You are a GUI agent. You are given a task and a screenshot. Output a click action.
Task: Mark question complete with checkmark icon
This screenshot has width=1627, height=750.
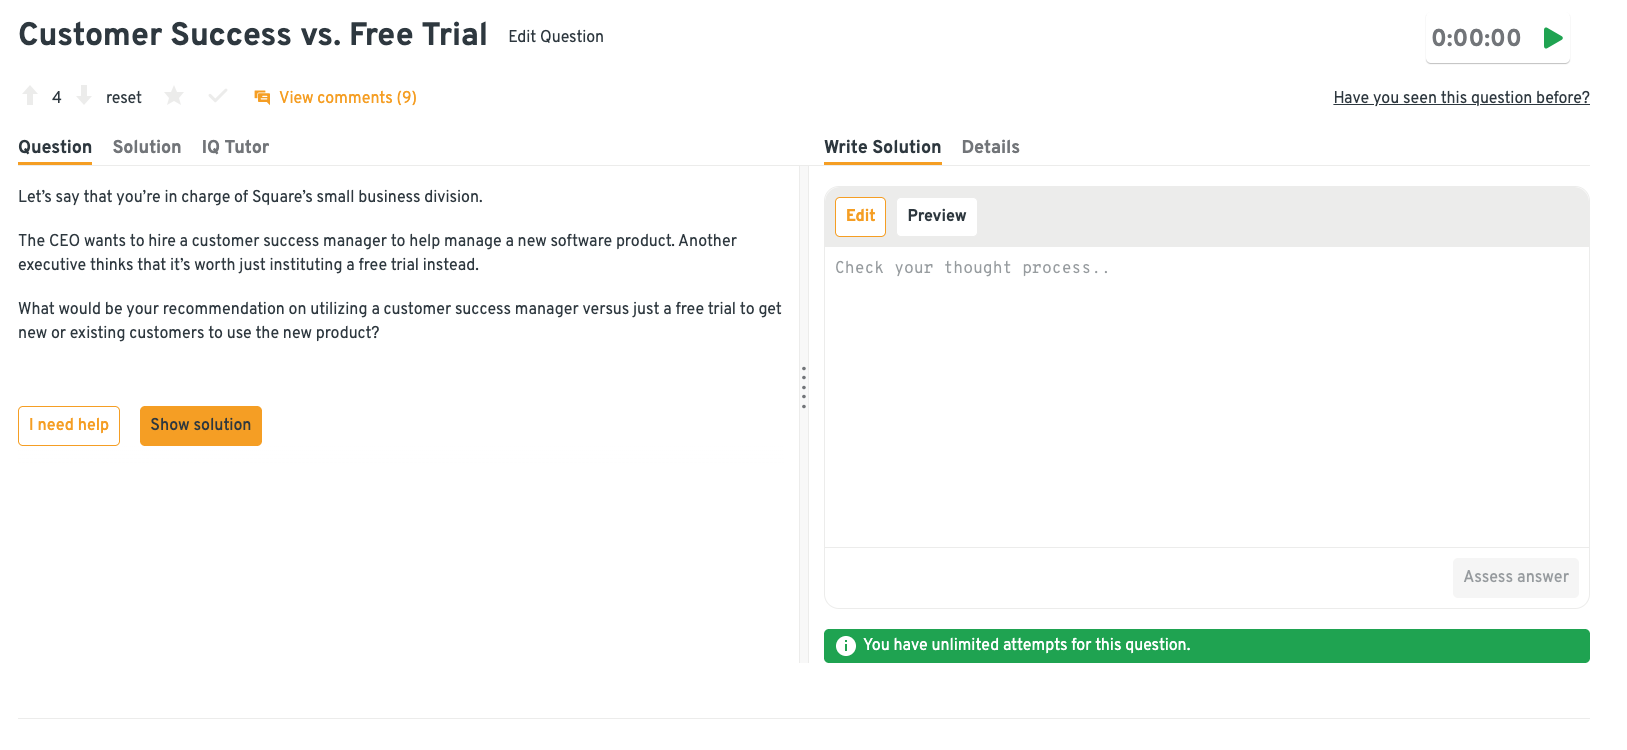pos(218,96)
